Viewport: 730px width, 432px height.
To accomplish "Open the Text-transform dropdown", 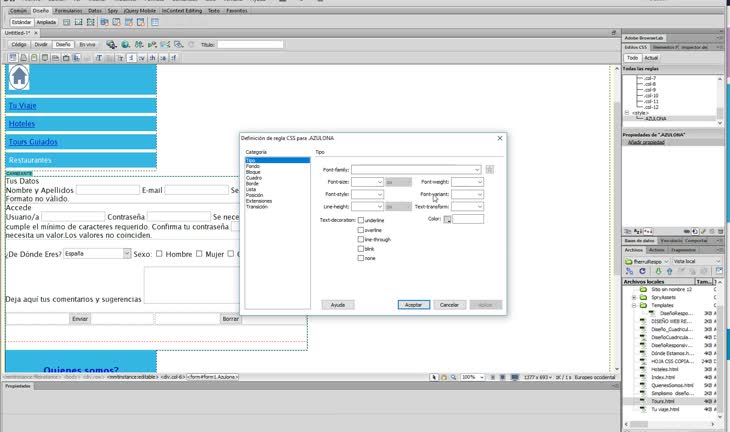I will (x=467, y=207).
